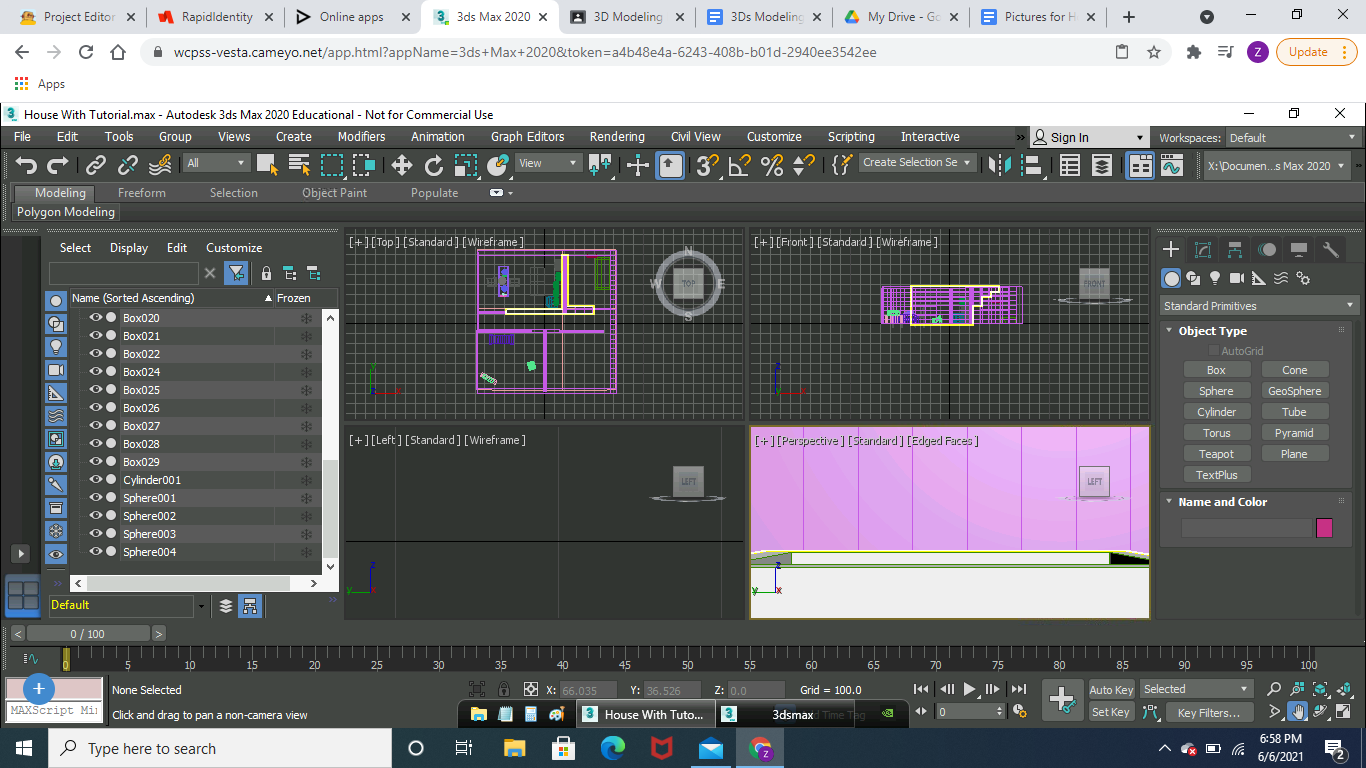1366x768 pixels.
Task: Open the Hierarchy panel tab
Action: (1235, 250)
